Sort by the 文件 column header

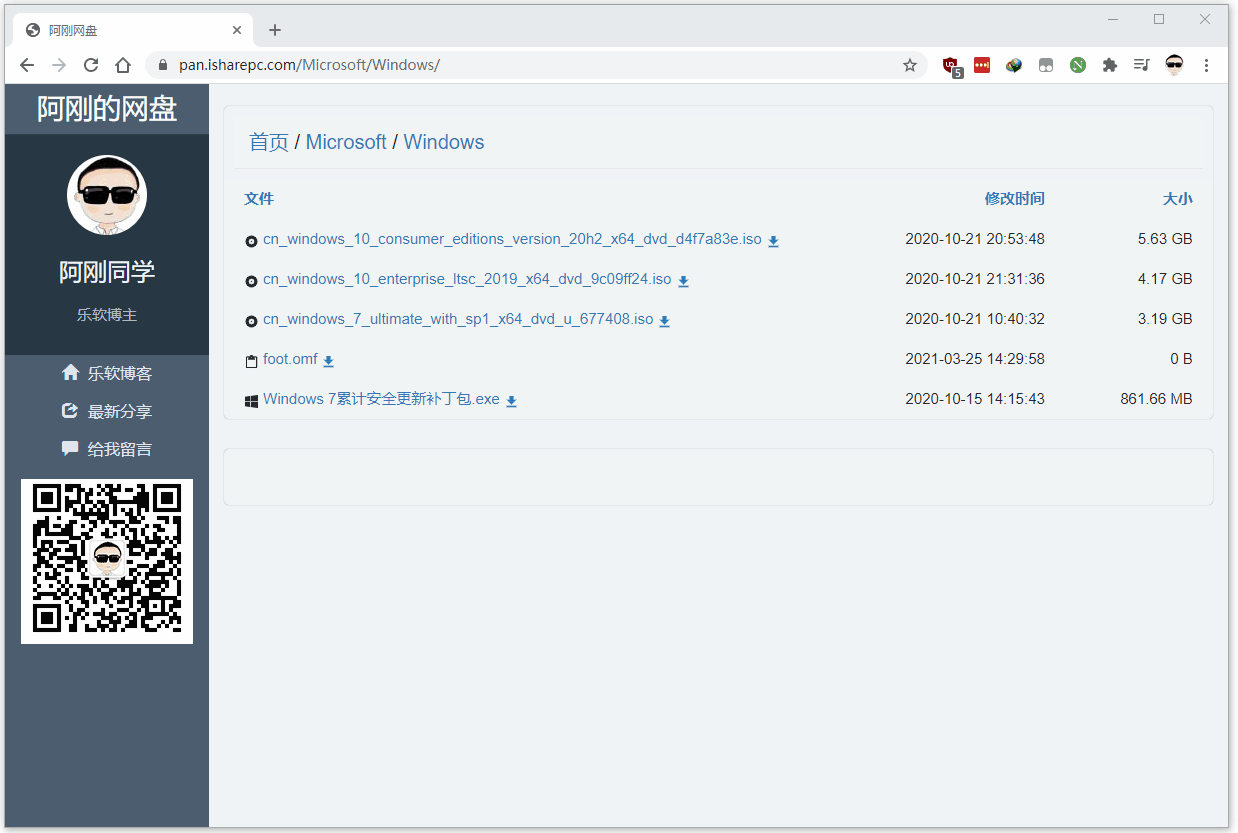tap(259, 199)
